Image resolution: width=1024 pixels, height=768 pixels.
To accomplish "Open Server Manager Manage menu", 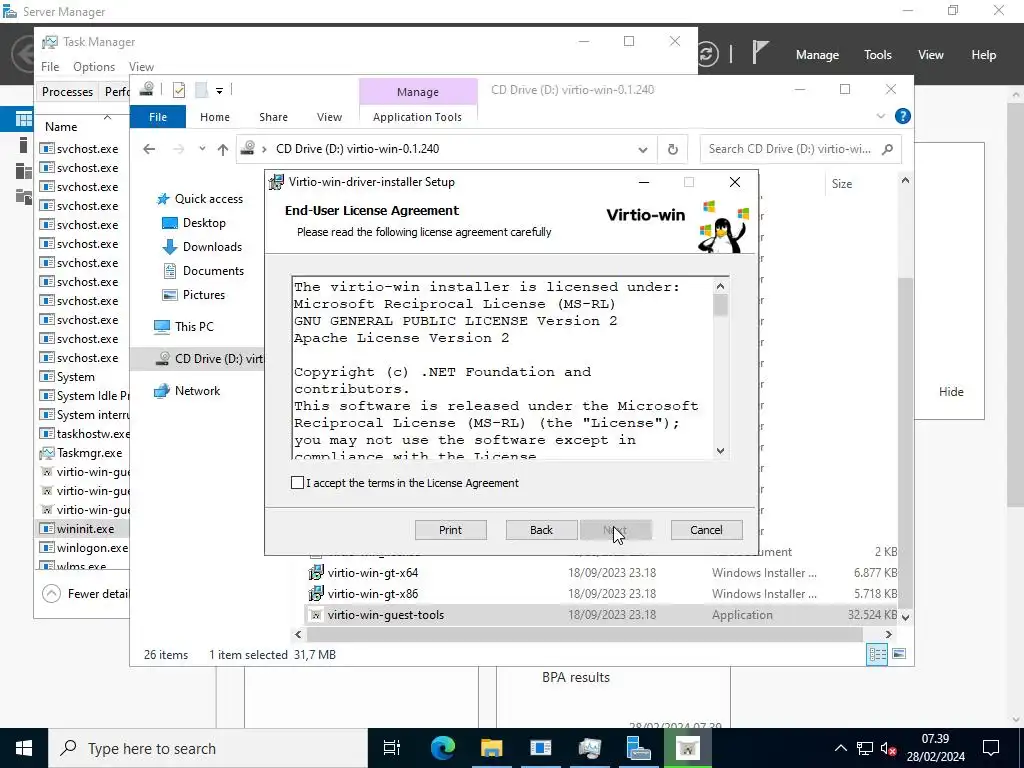I will pyautogui.click(x=817, y=55).
